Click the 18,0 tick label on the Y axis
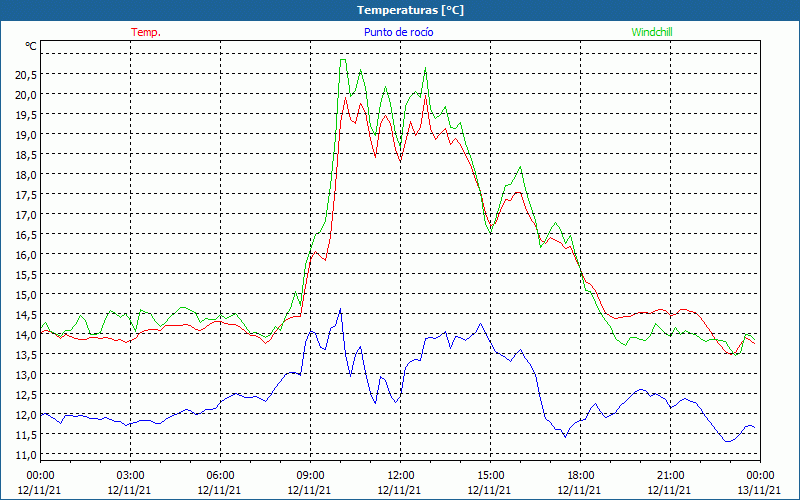 25,174
